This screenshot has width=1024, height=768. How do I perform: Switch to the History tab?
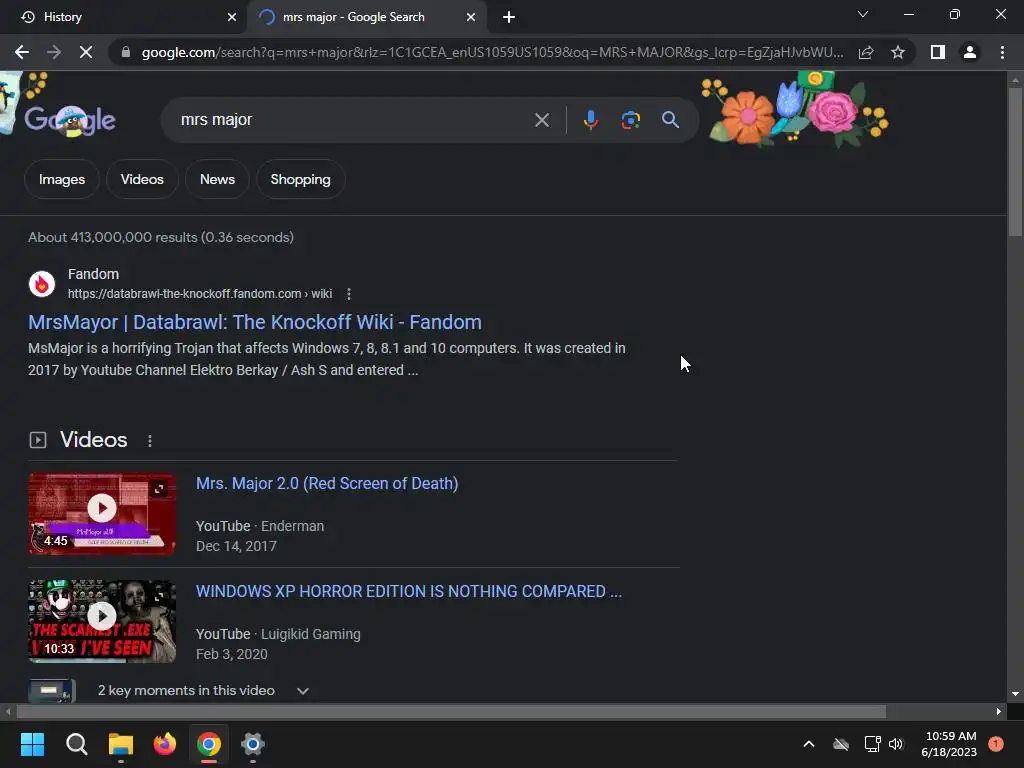click(123, 17)
